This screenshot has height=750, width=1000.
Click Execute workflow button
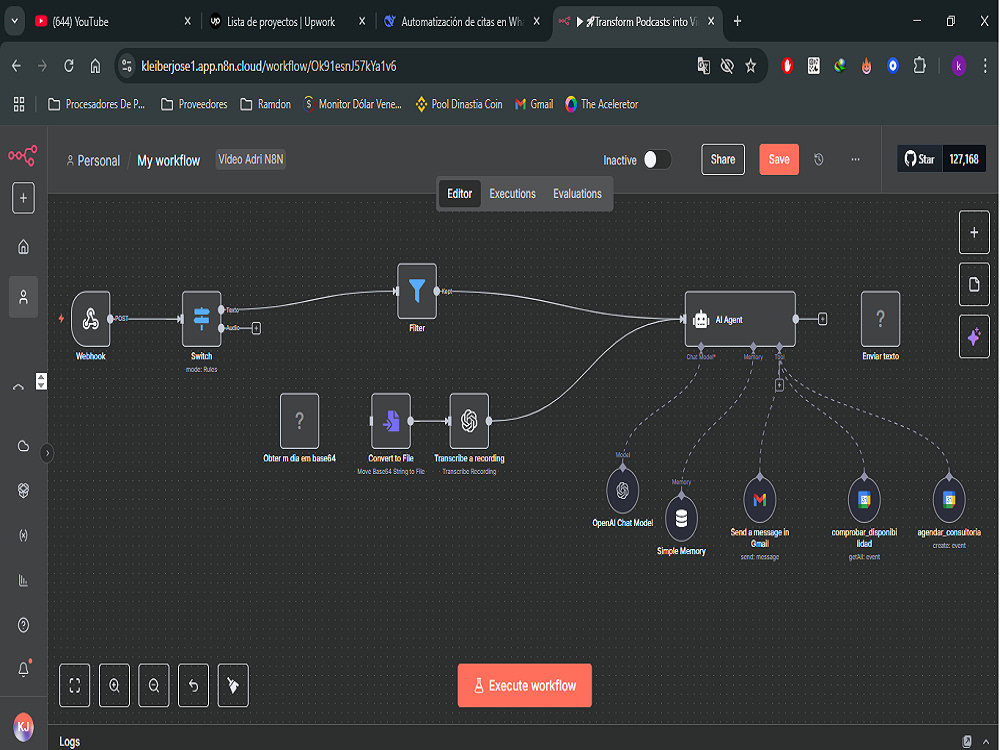524,686
